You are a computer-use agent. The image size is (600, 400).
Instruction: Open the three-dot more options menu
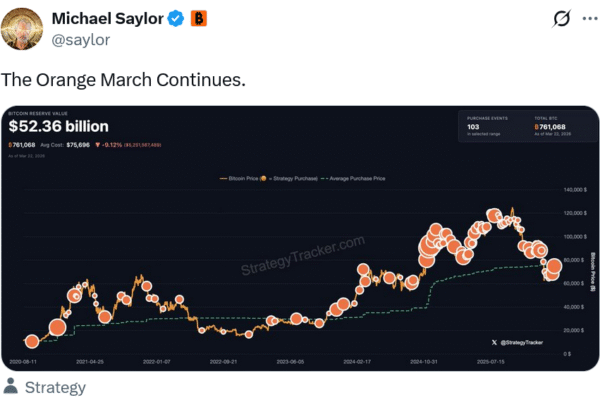[586, 19]
